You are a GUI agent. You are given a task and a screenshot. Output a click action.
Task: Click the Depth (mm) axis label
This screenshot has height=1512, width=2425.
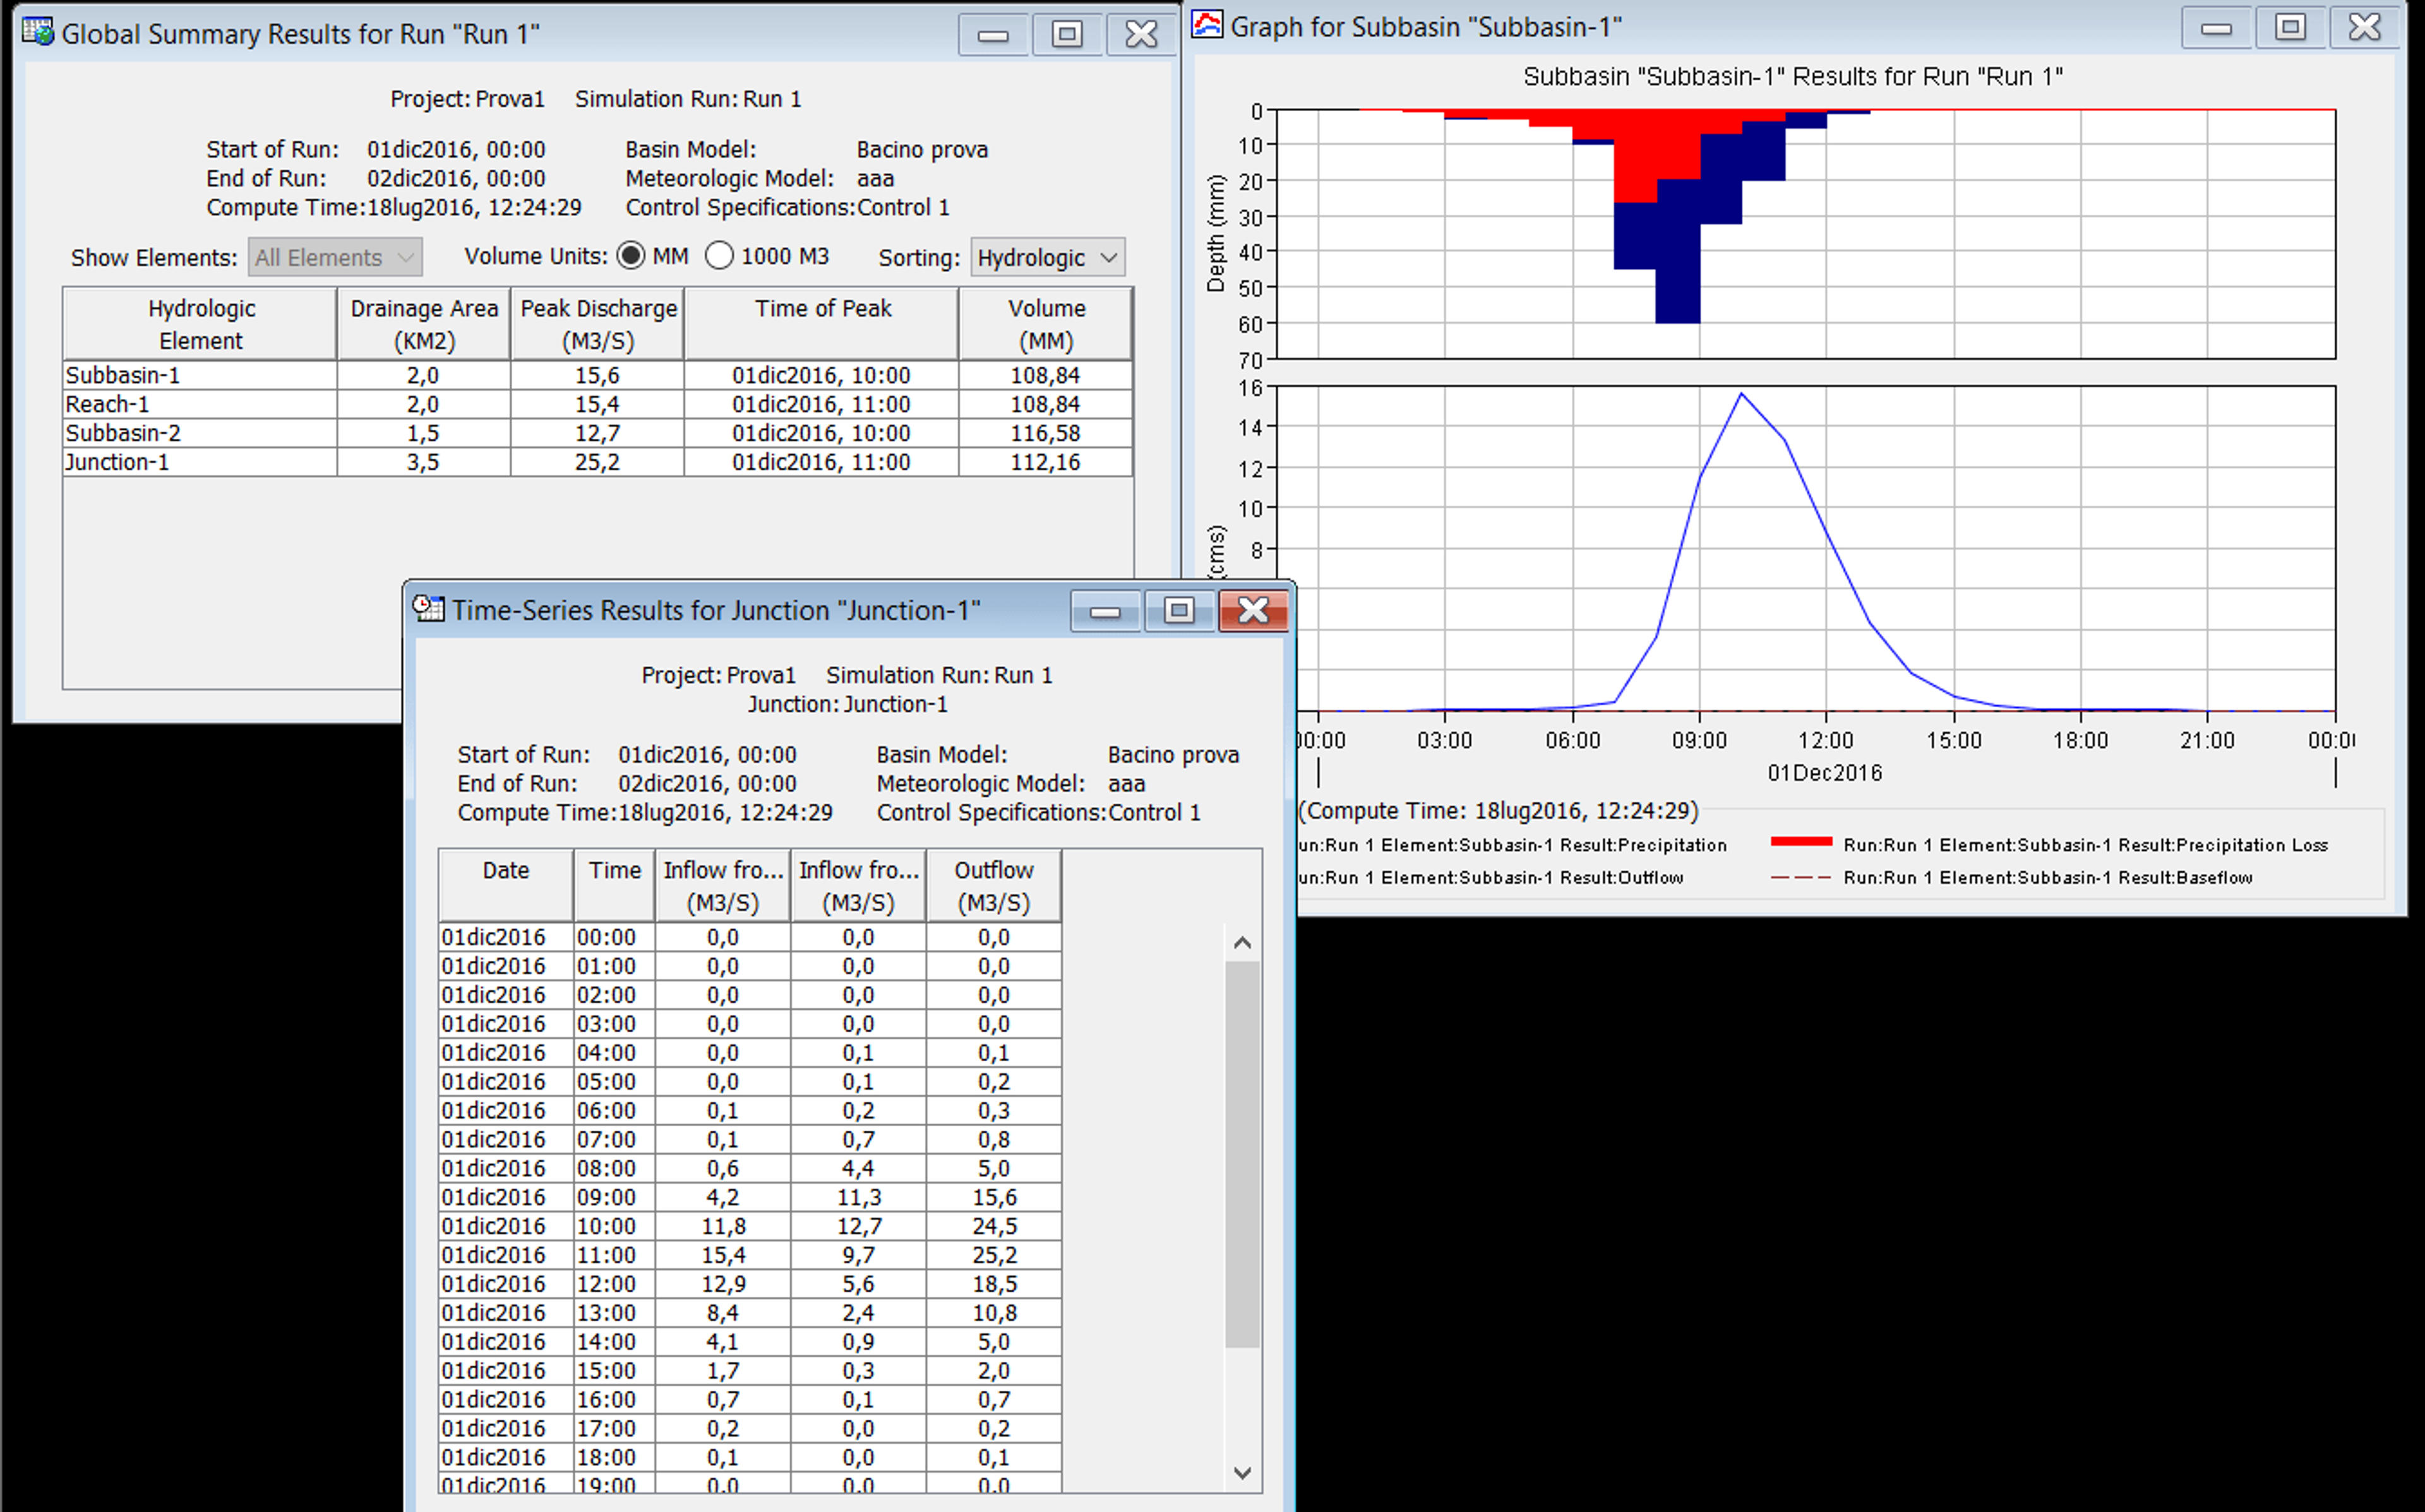pos(1215,233)
